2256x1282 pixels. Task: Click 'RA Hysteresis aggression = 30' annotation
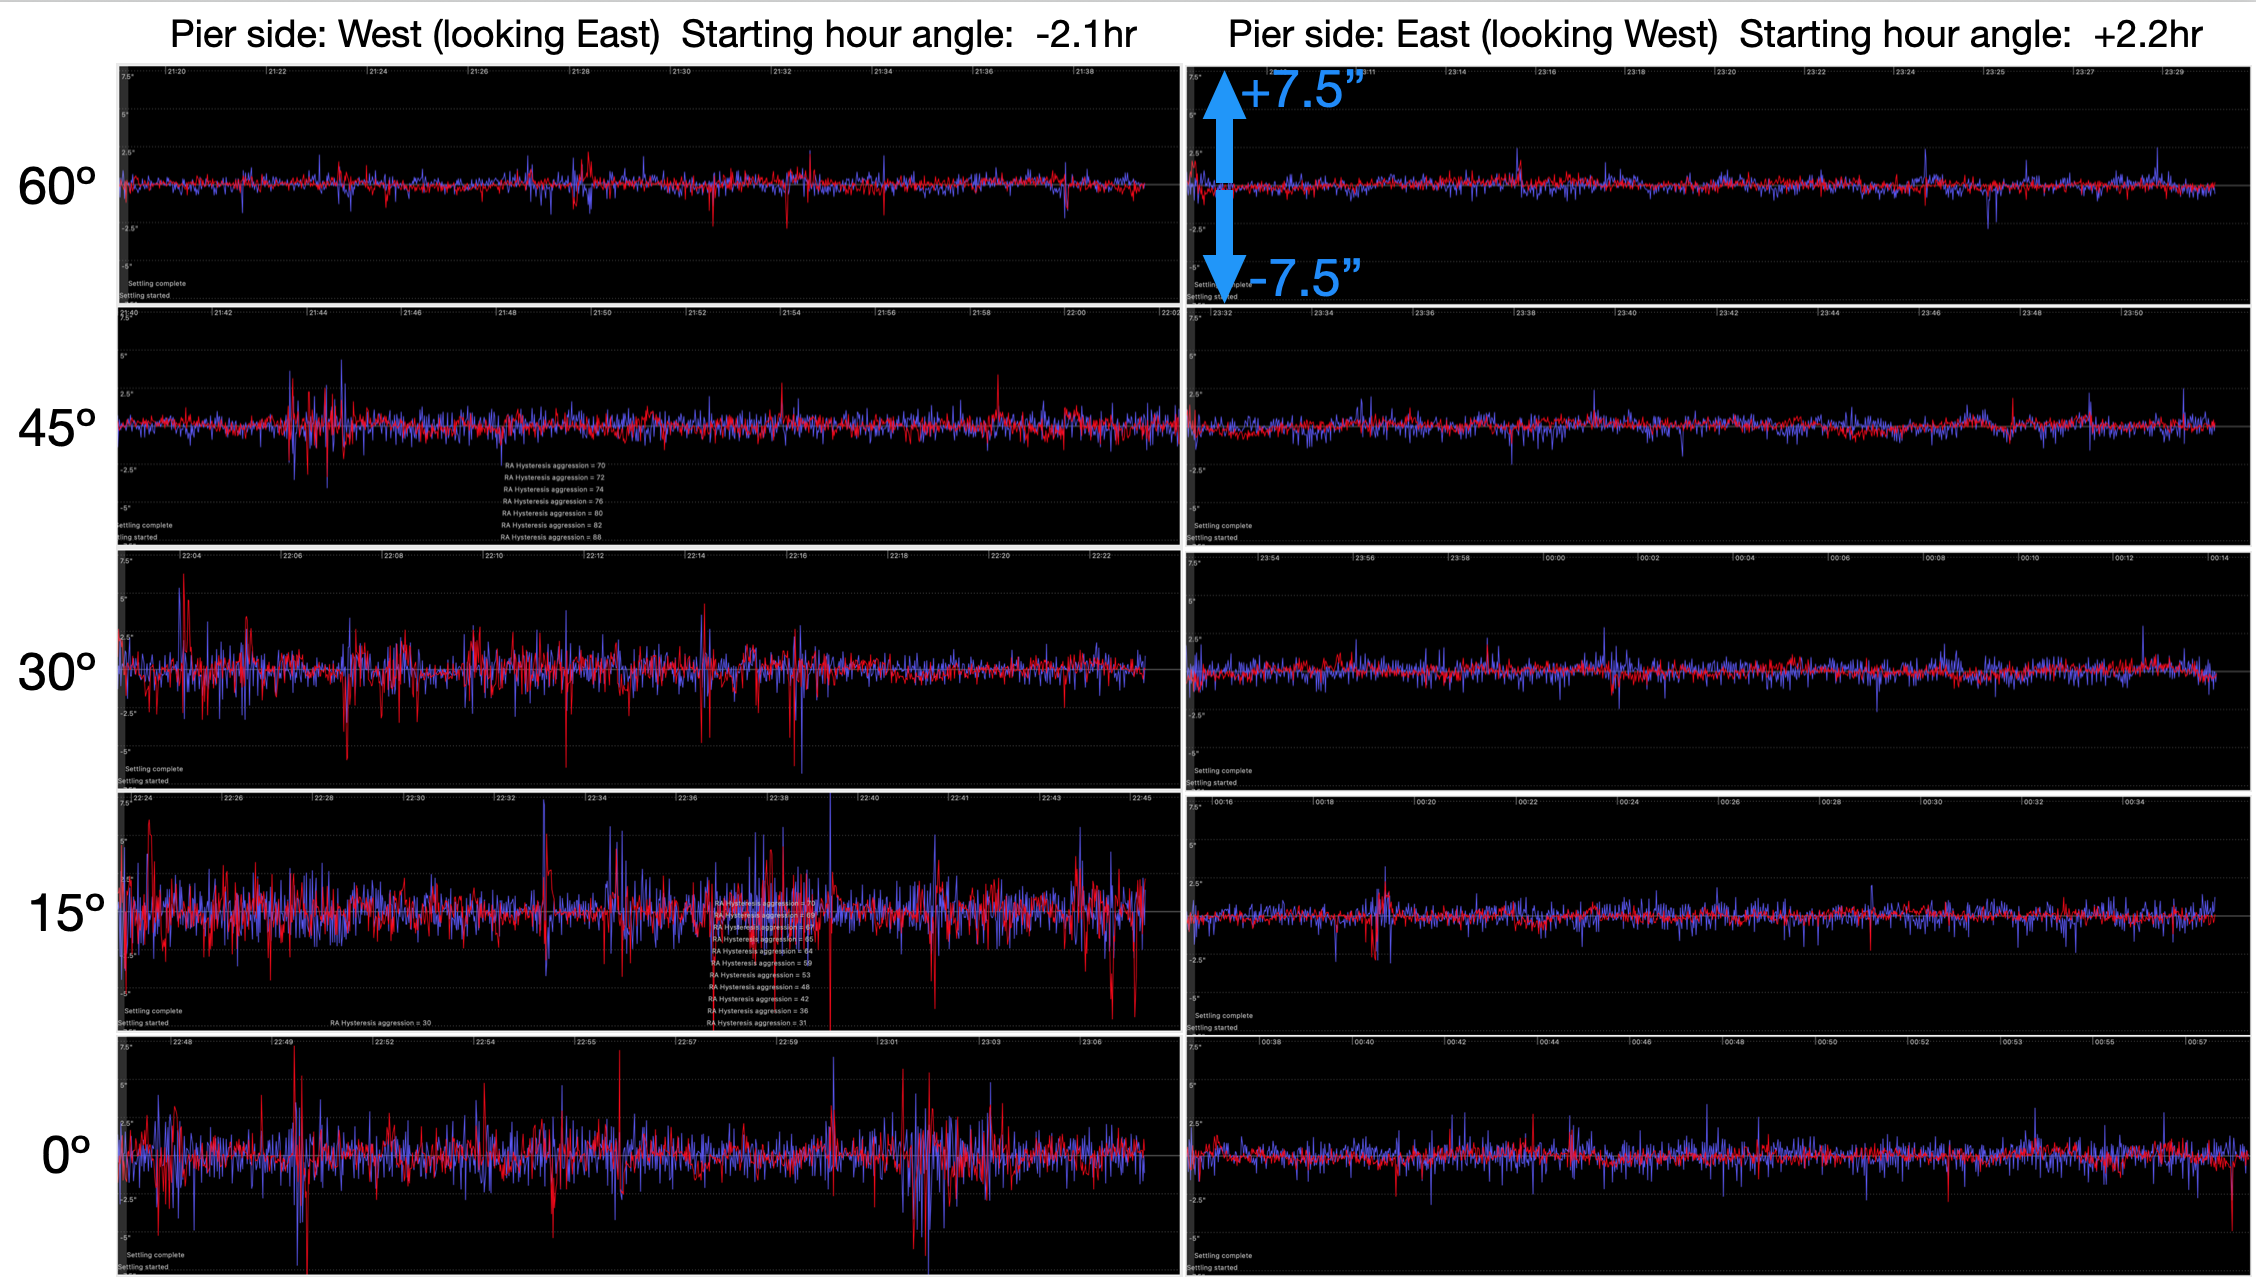(380, 1023)
